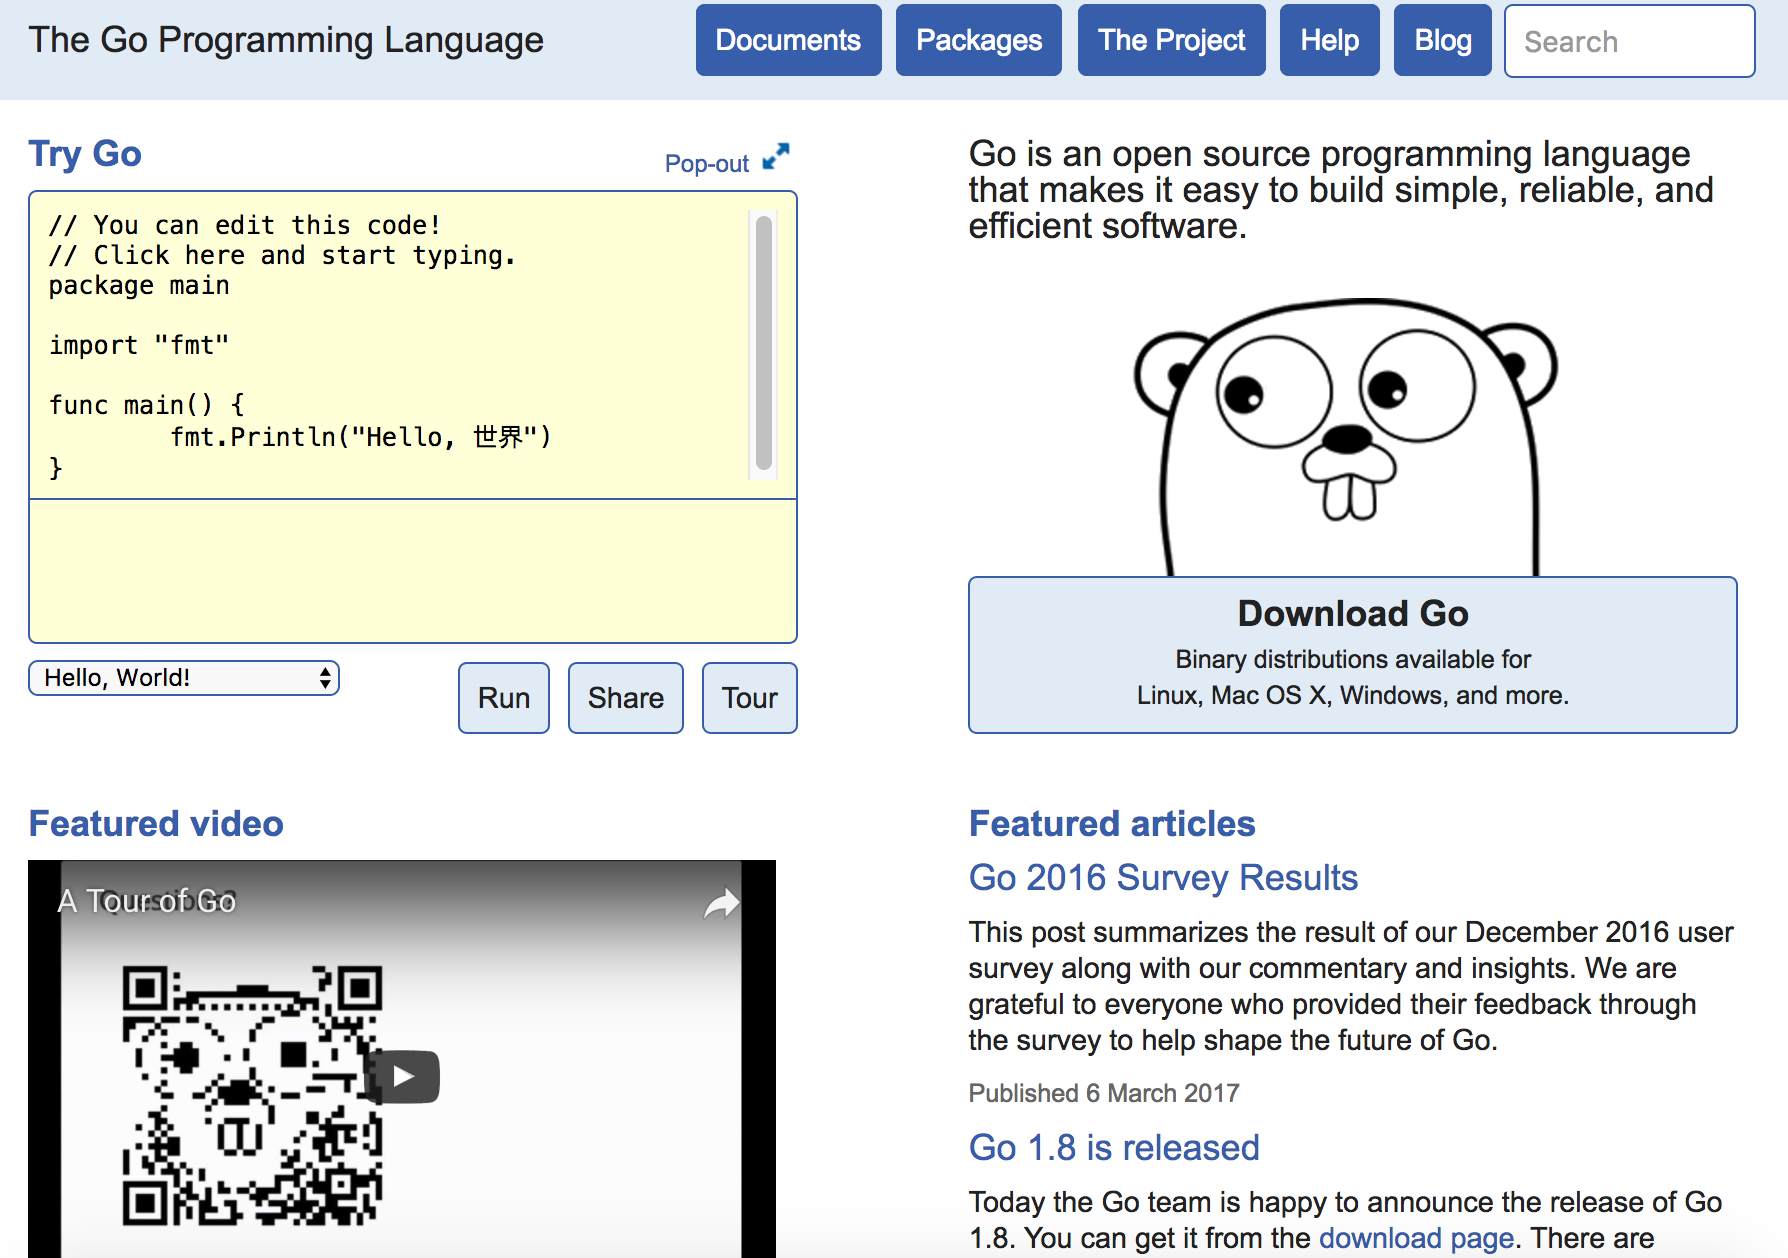Open Go 1.8 is released article
The image size is (1788, 1258).
(1114, 1147)
